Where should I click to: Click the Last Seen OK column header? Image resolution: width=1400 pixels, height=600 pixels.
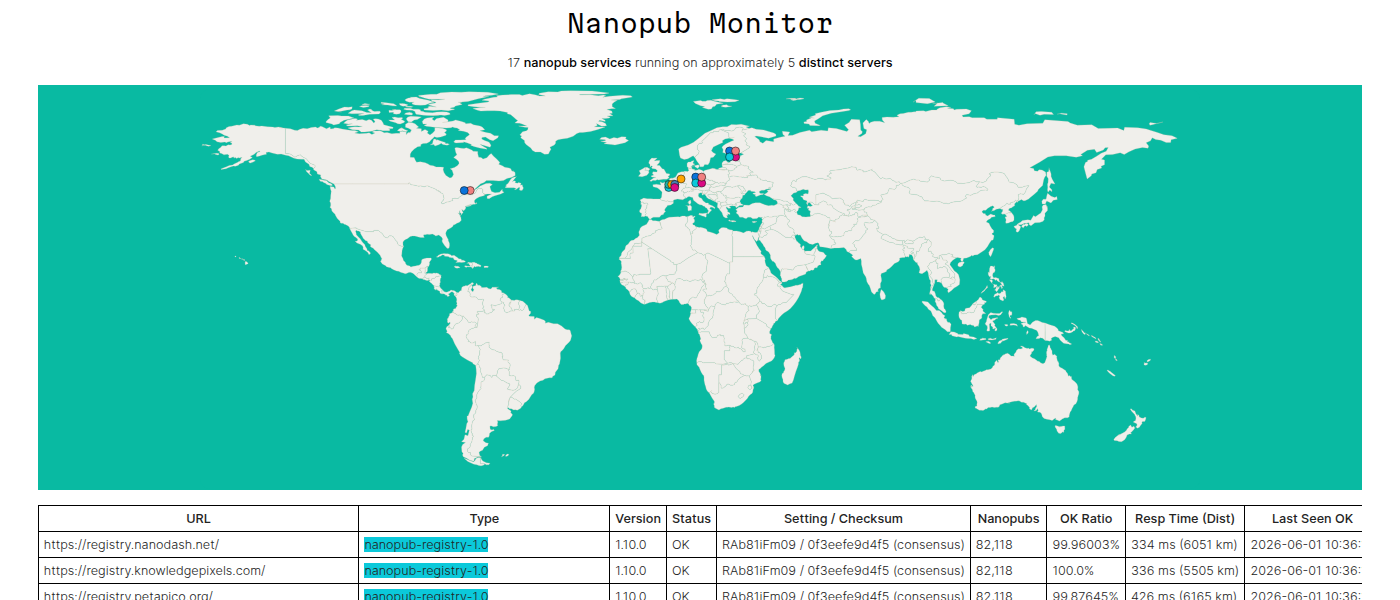pos(1312,518)
